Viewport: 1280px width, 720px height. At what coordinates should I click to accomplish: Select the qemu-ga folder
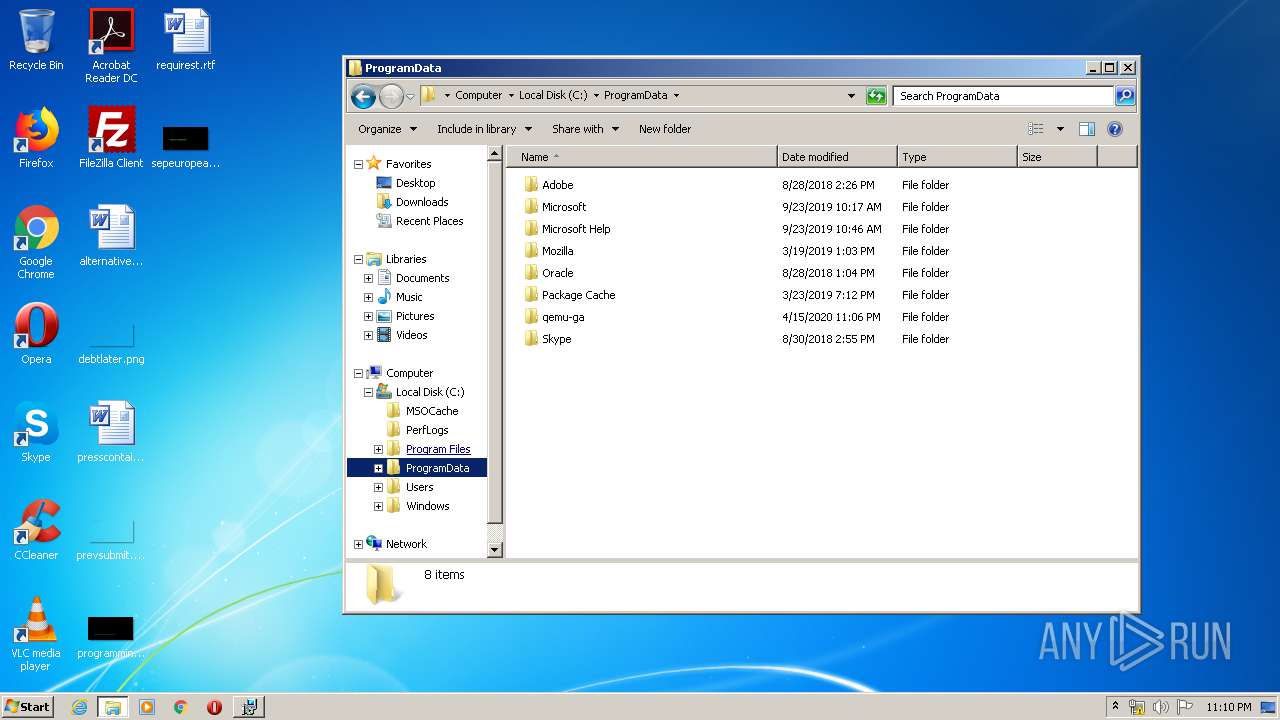click(x=563, y=317)
